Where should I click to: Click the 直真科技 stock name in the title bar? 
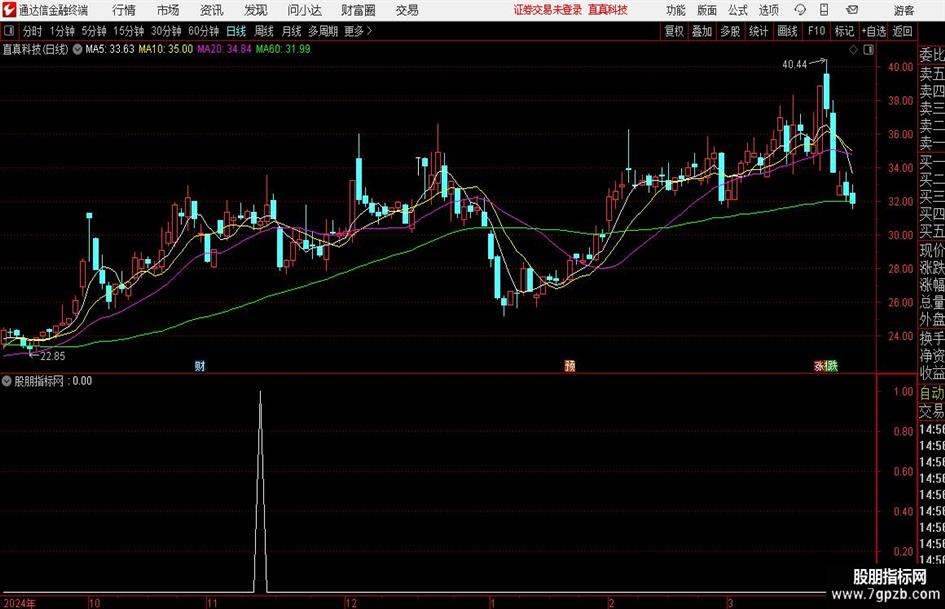(608, 10)
